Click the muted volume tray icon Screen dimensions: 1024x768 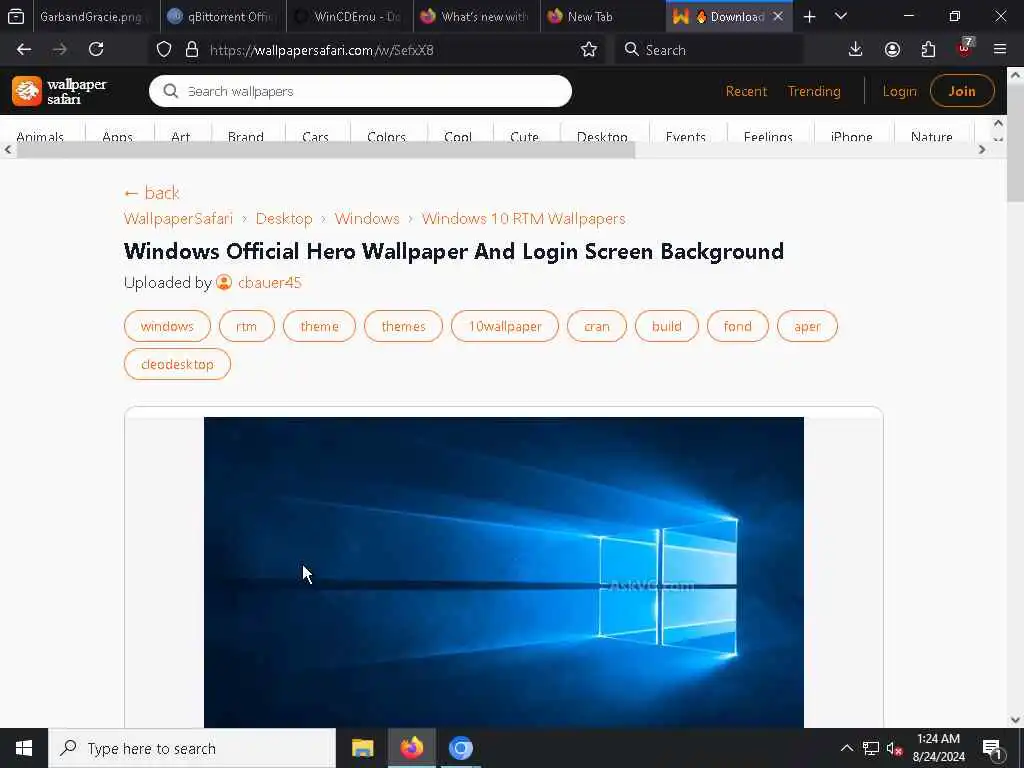[x=894, y=748]
